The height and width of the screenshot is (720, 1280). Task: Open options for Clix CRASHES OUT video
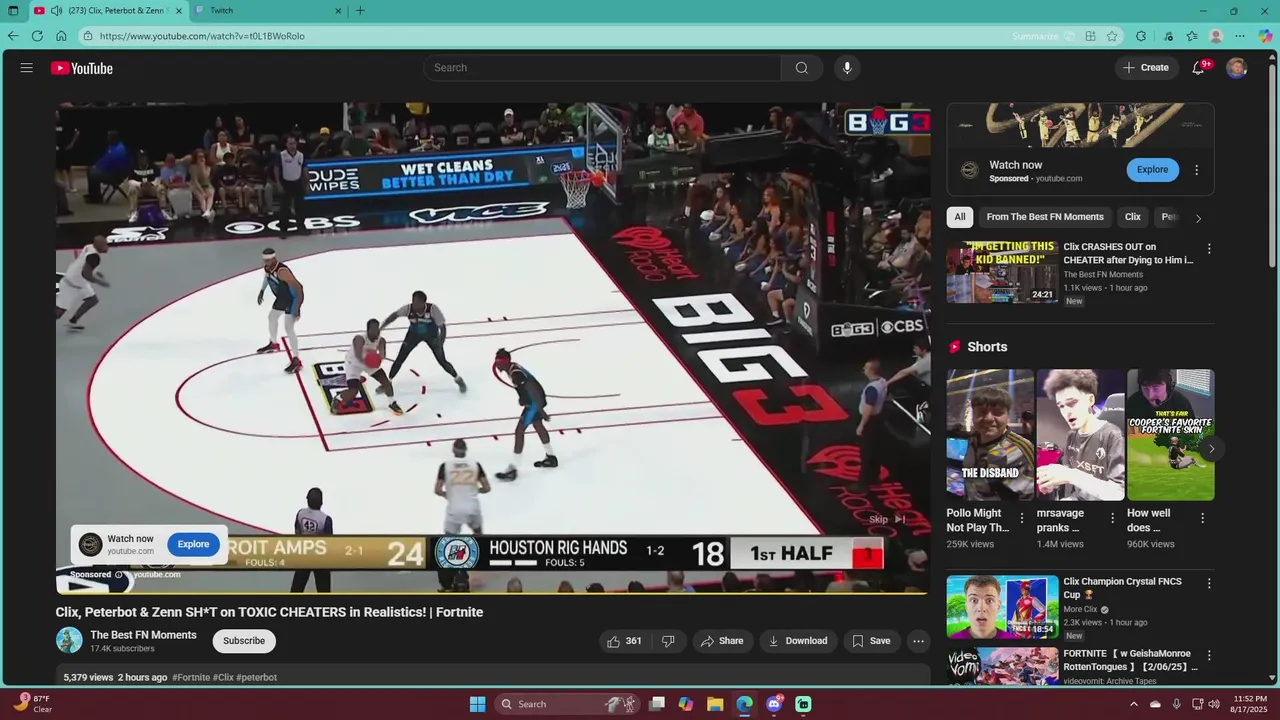click(1209, 249)
